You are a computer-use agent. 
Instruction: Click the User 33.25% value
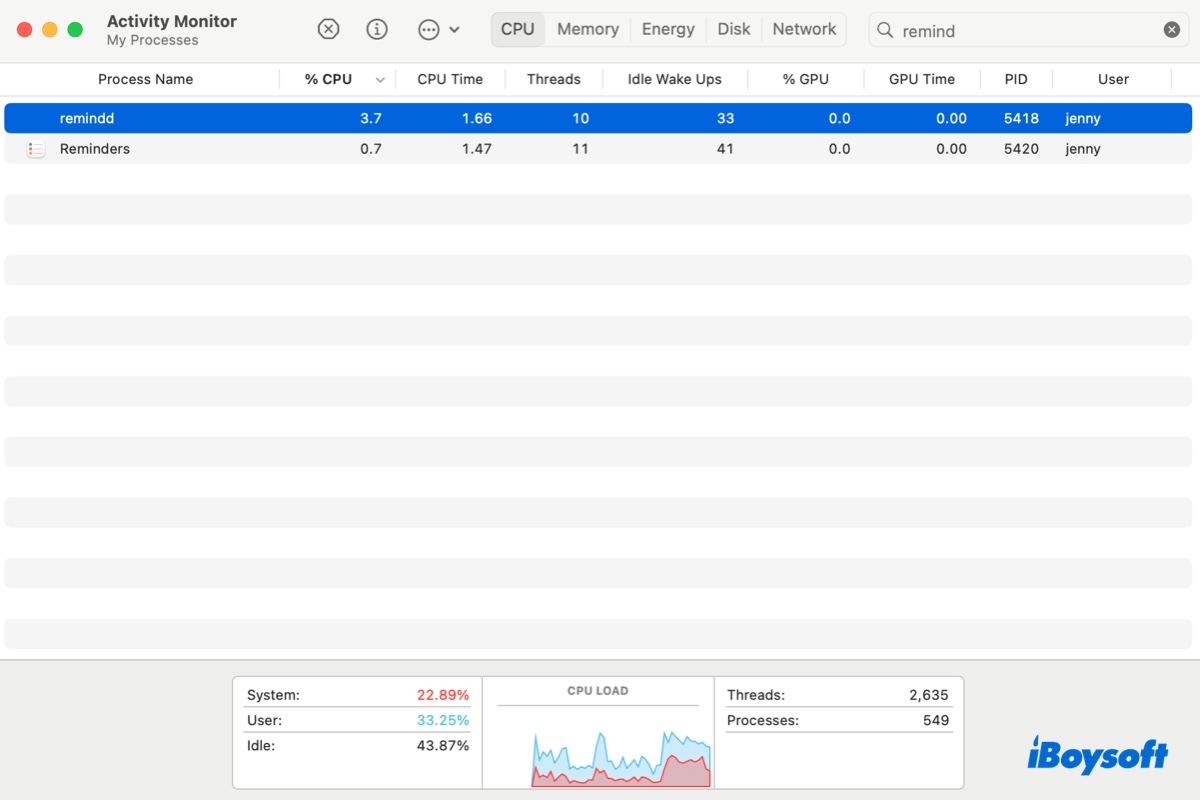click(x=443, y=720)
